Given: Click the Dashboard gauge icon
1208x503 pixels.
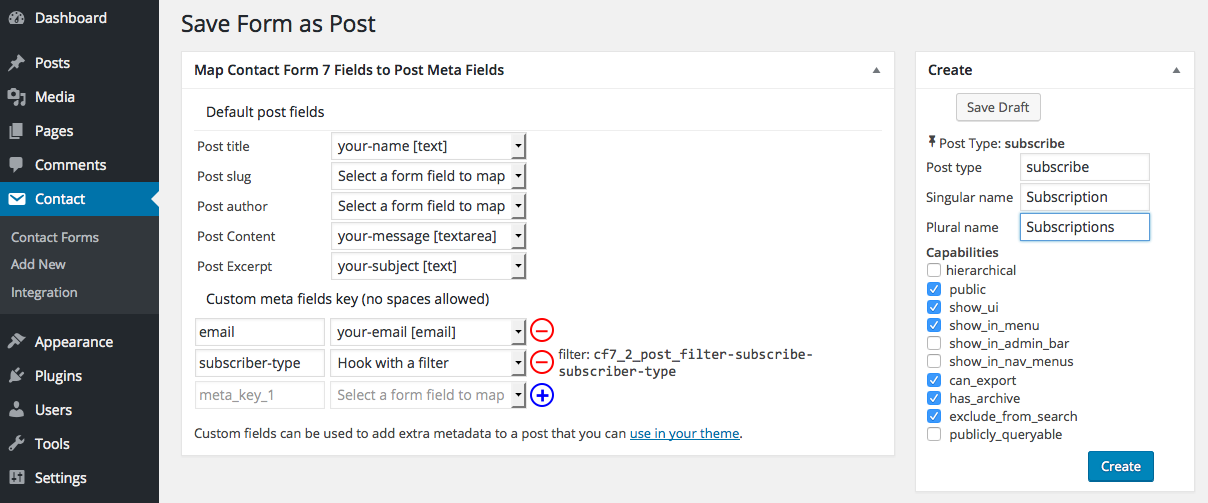Looking at the screenshot, I should coord(16,18).
